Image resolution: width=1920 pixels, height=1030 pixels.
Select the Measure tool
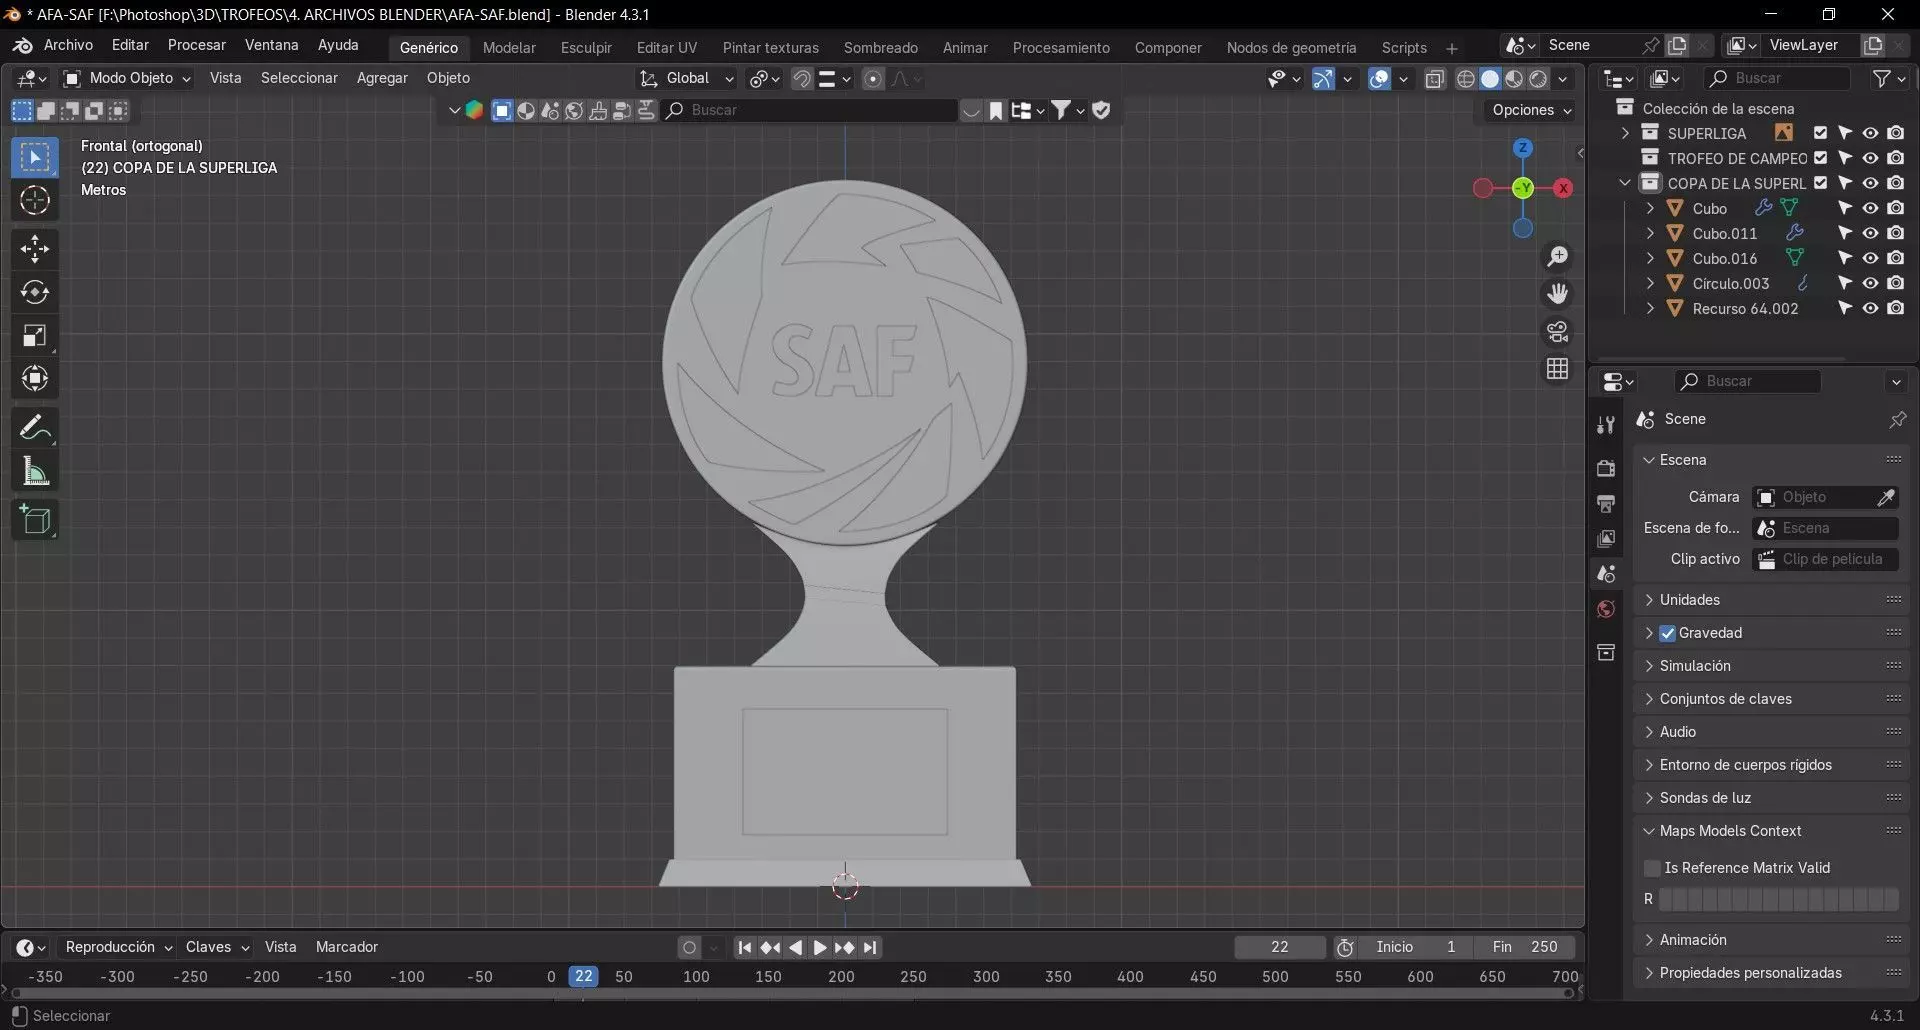pos(35,472)
